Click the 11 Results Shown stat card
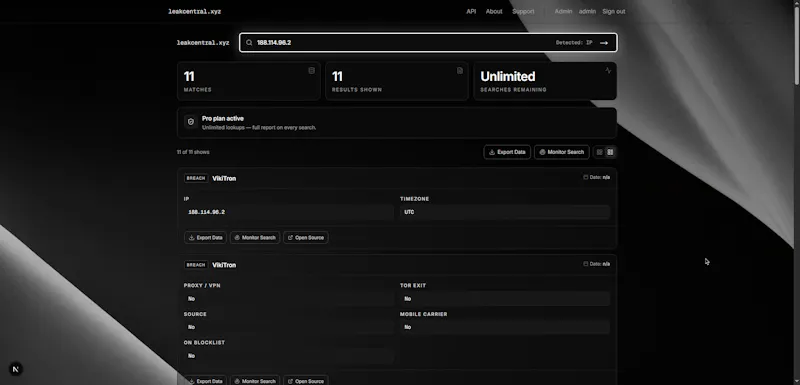Screen dimensions: 800x385 (397, 81)
